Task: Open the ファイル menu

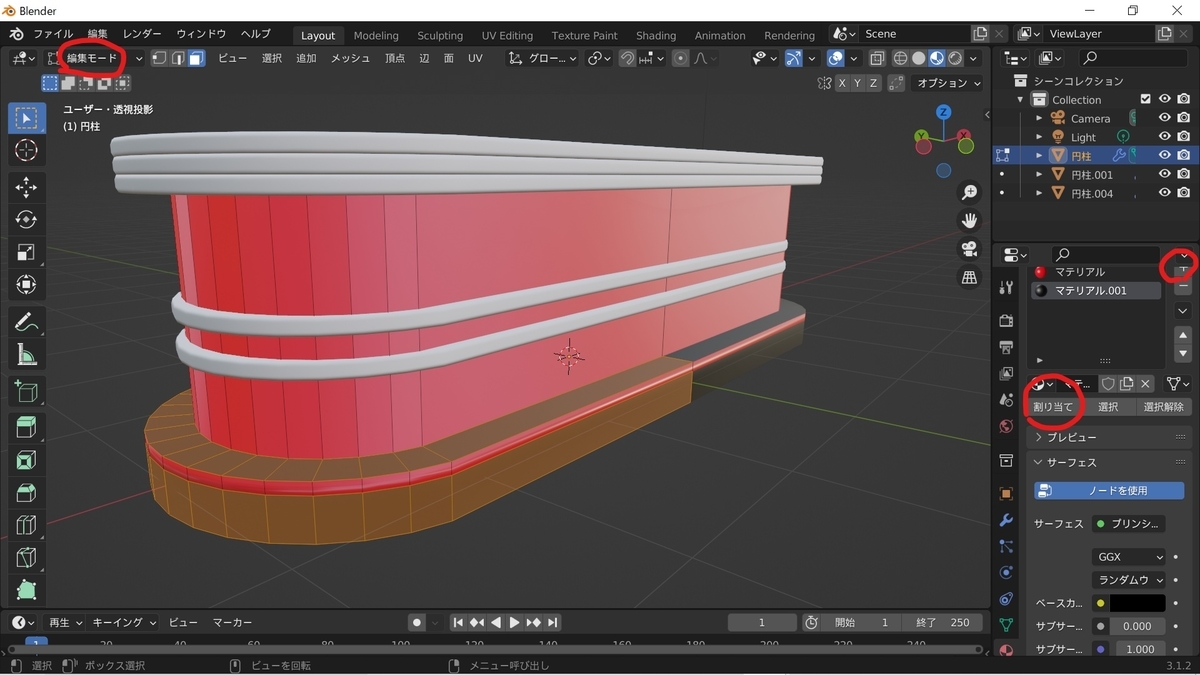Action: pyautogui.click(x=53, y=34)
